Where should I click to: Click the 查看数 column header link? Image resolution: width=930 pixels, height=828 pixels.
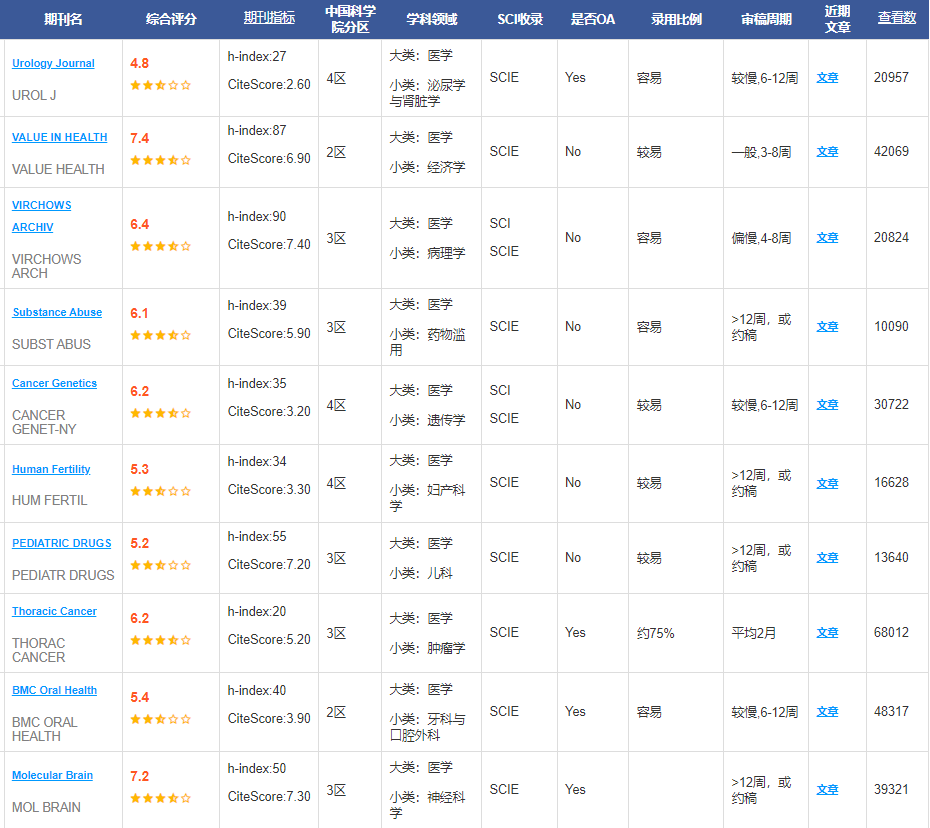pos(897,18)
